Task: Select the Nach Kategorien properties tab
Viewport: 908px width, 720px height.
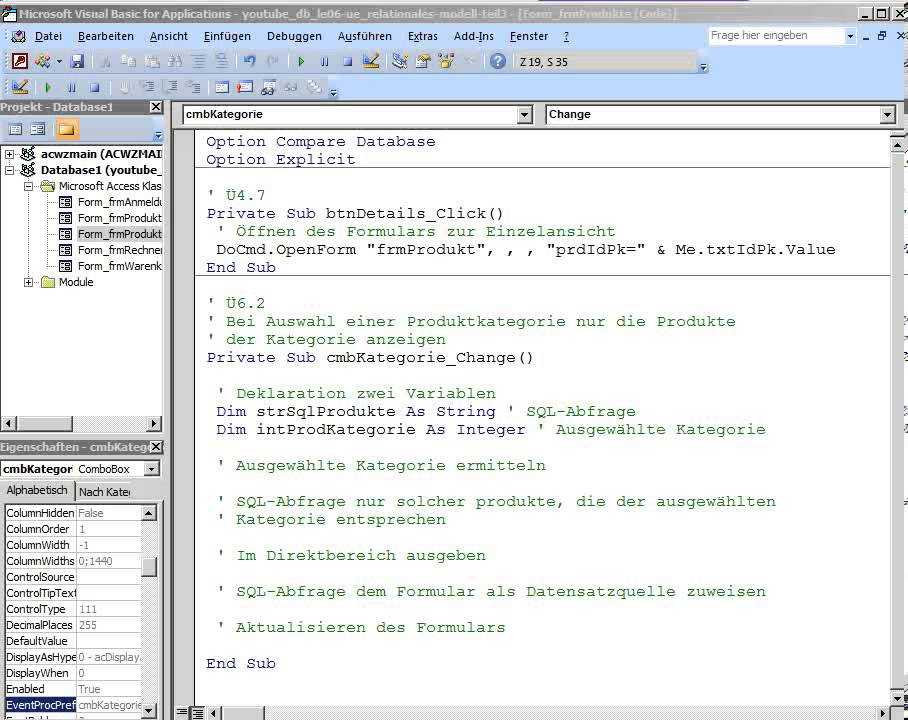Action: pyautogui.click(x=105, y=492)
